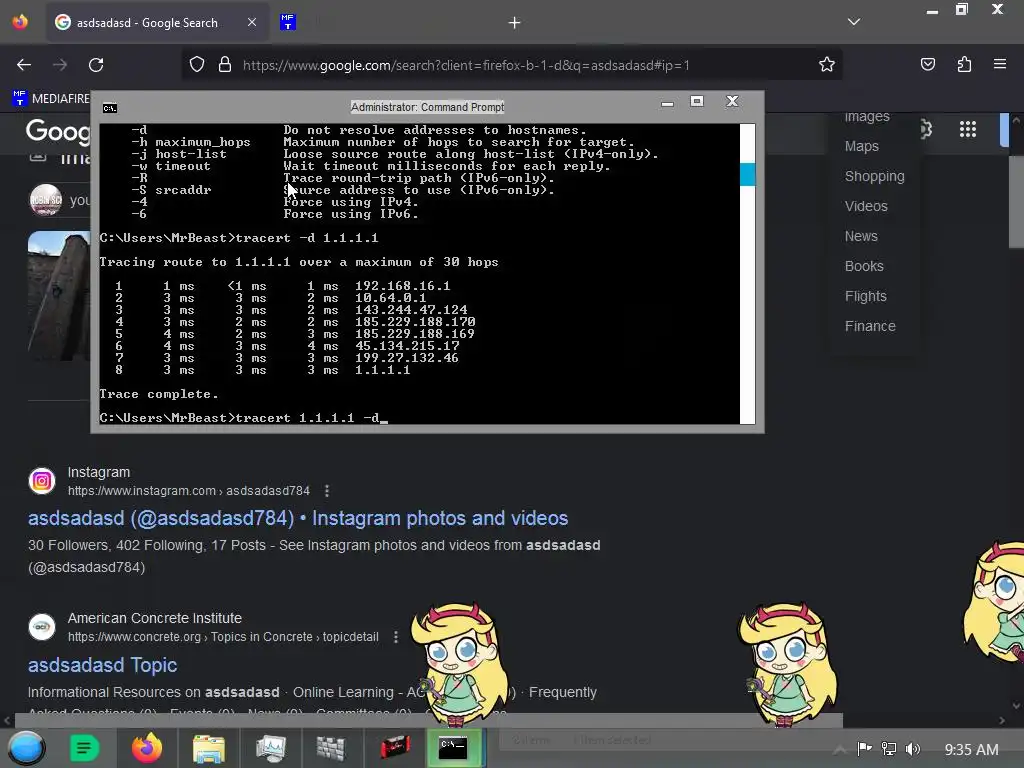The height and width of the screenshot is (768, 1024).
Task: Select Videos in the search filter menu
Action: click(866, 206)
